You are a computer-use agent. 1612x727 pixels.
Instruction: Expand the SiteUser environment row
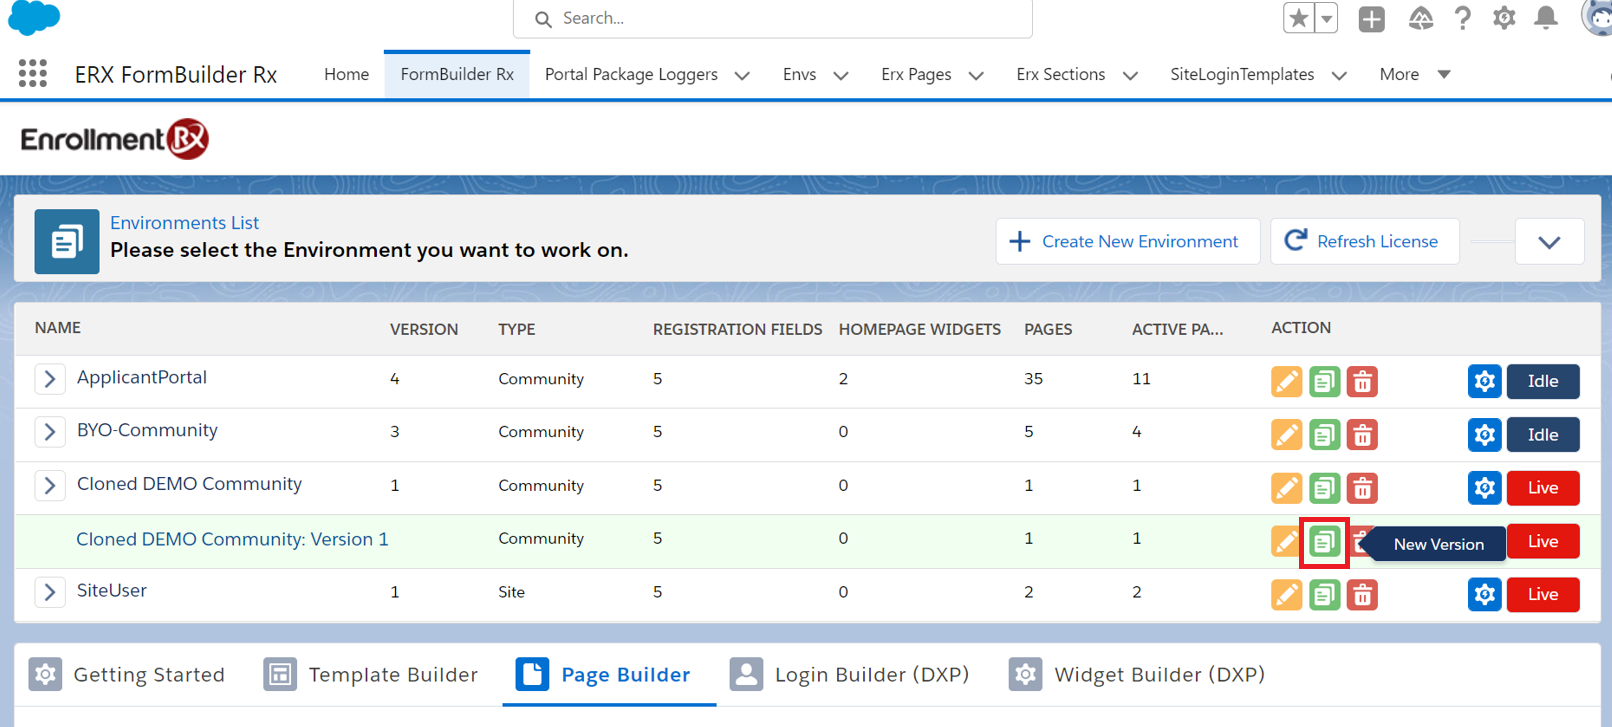49,592
